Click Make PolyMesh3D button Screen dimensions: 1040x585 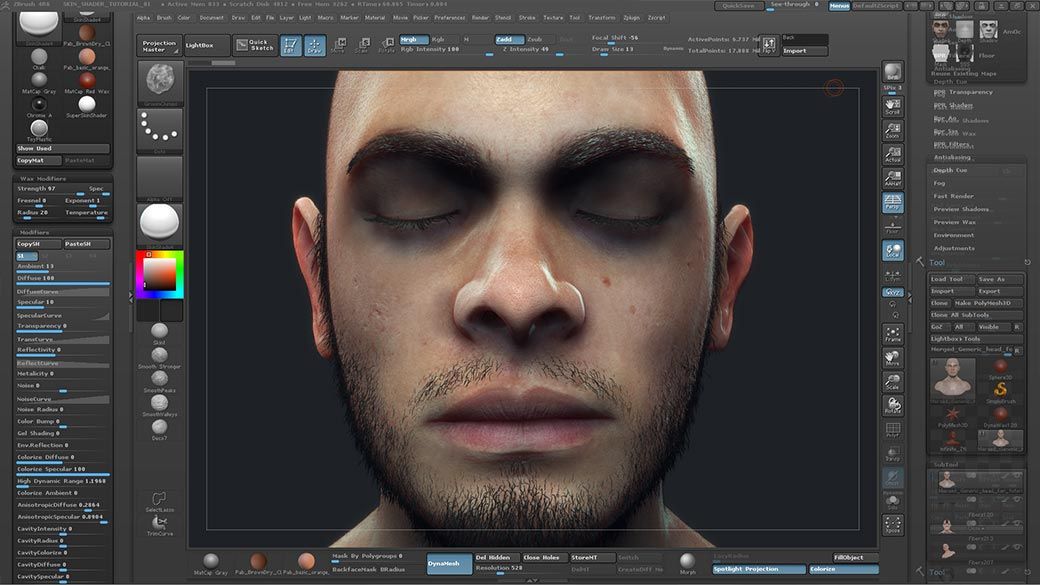tap(987, 303)
